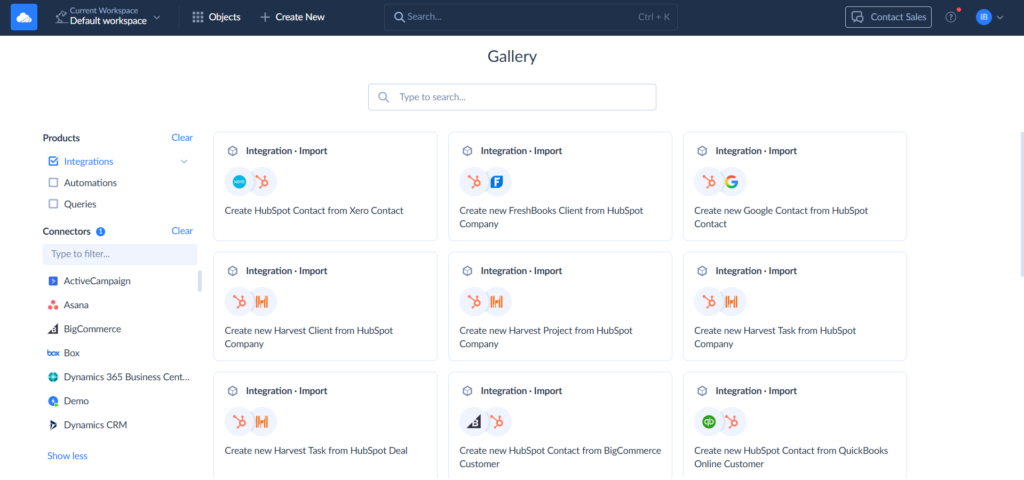This screenshot has height=480, width=1024.
Task: Open Create new Harvest Project from HubSpot Company
Action: 560,306
